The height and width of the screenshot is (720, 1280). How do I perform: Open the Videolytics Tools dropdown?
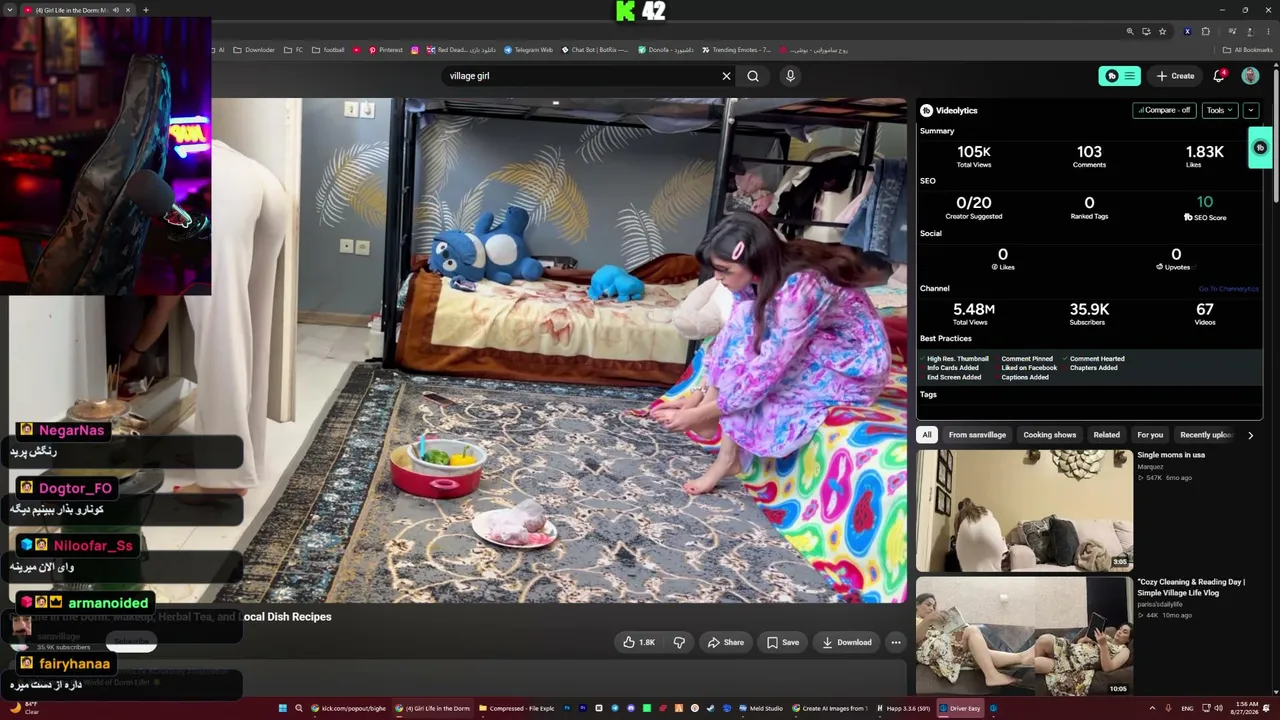1219,110
